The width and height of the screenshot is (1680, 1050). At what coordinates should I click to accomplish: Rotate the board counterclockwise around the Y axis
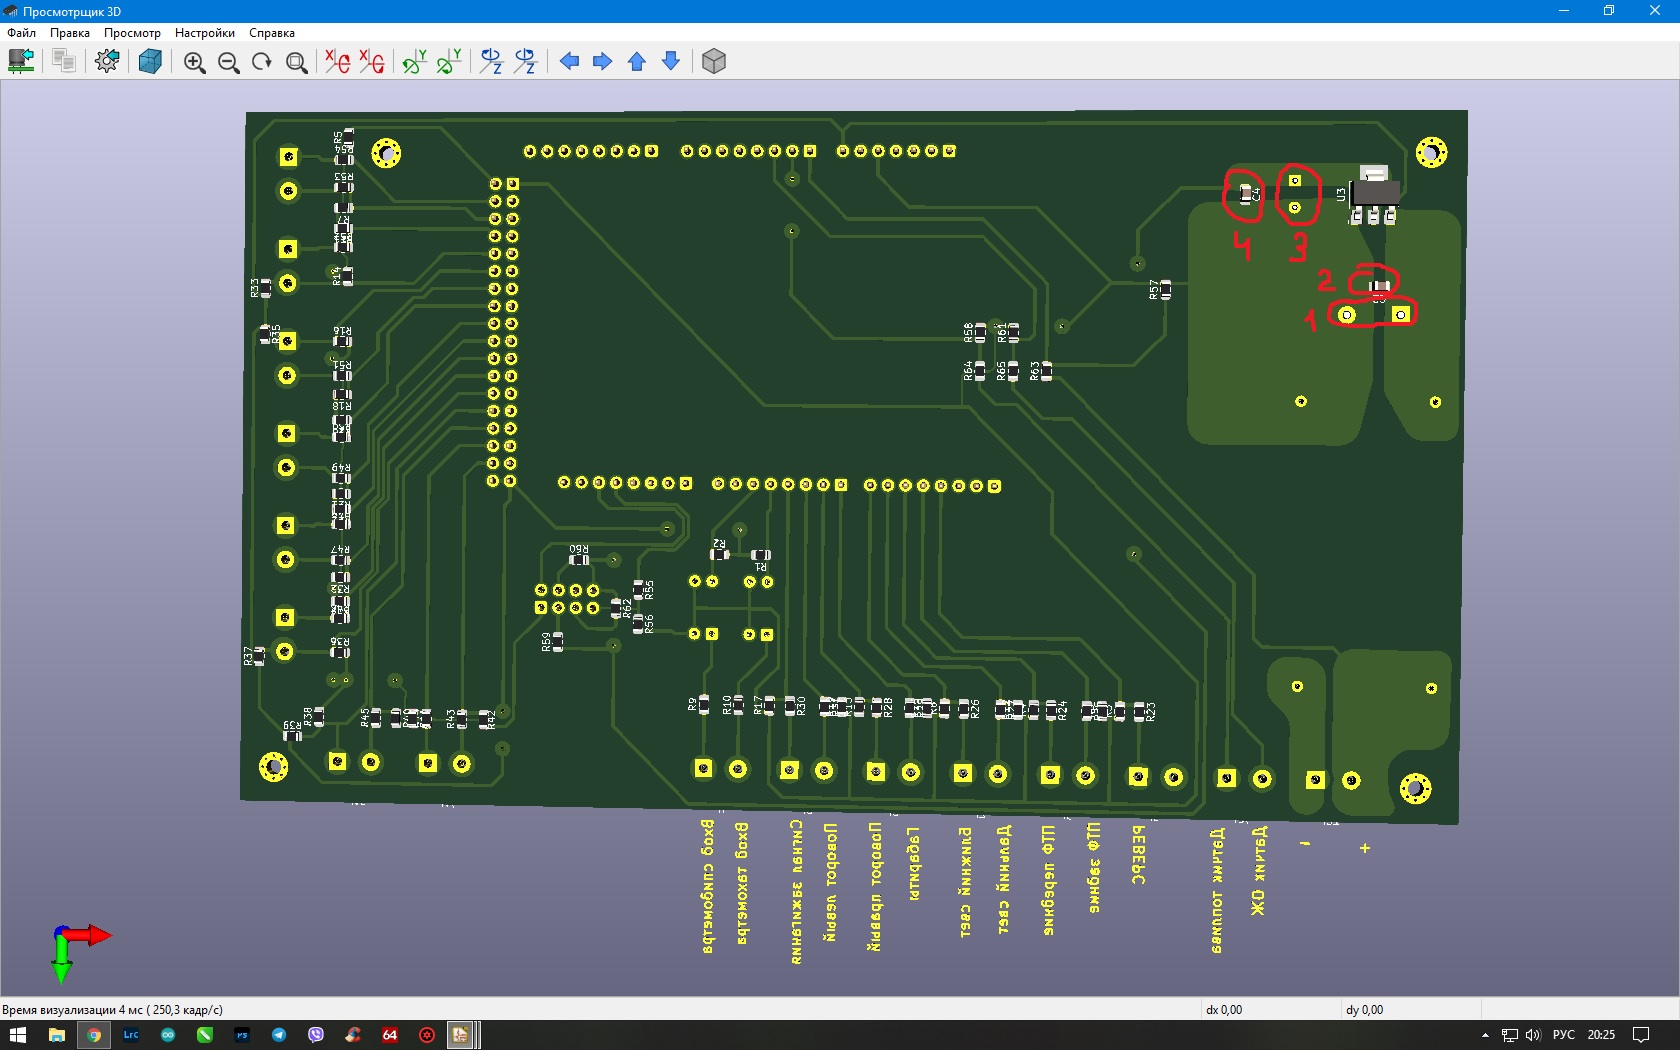coord(449,62)
